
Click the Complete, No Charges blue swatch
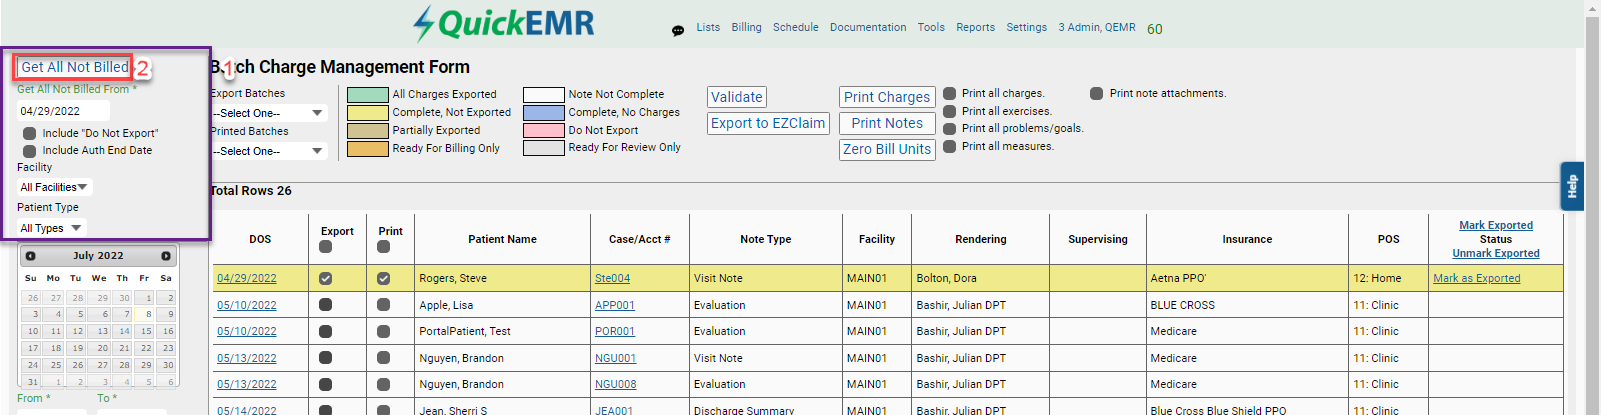pyautogui.click(x=544, y=113)
